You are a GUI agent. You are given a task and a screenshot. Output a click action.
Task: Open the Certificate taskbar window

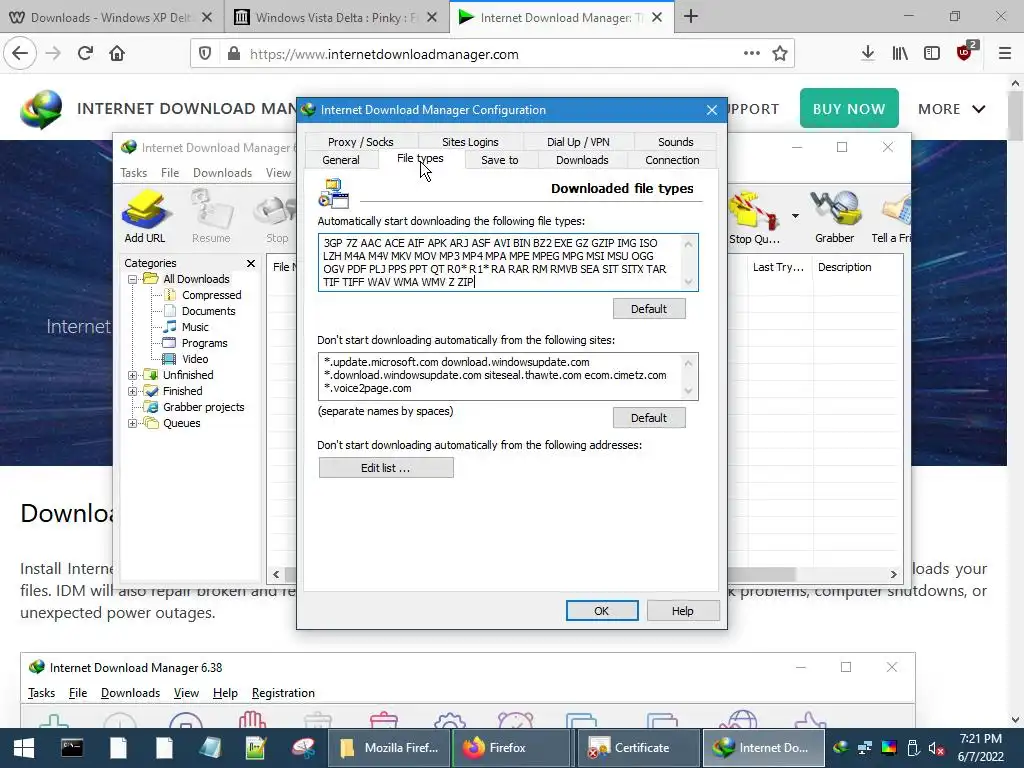[x=639, y=748]
